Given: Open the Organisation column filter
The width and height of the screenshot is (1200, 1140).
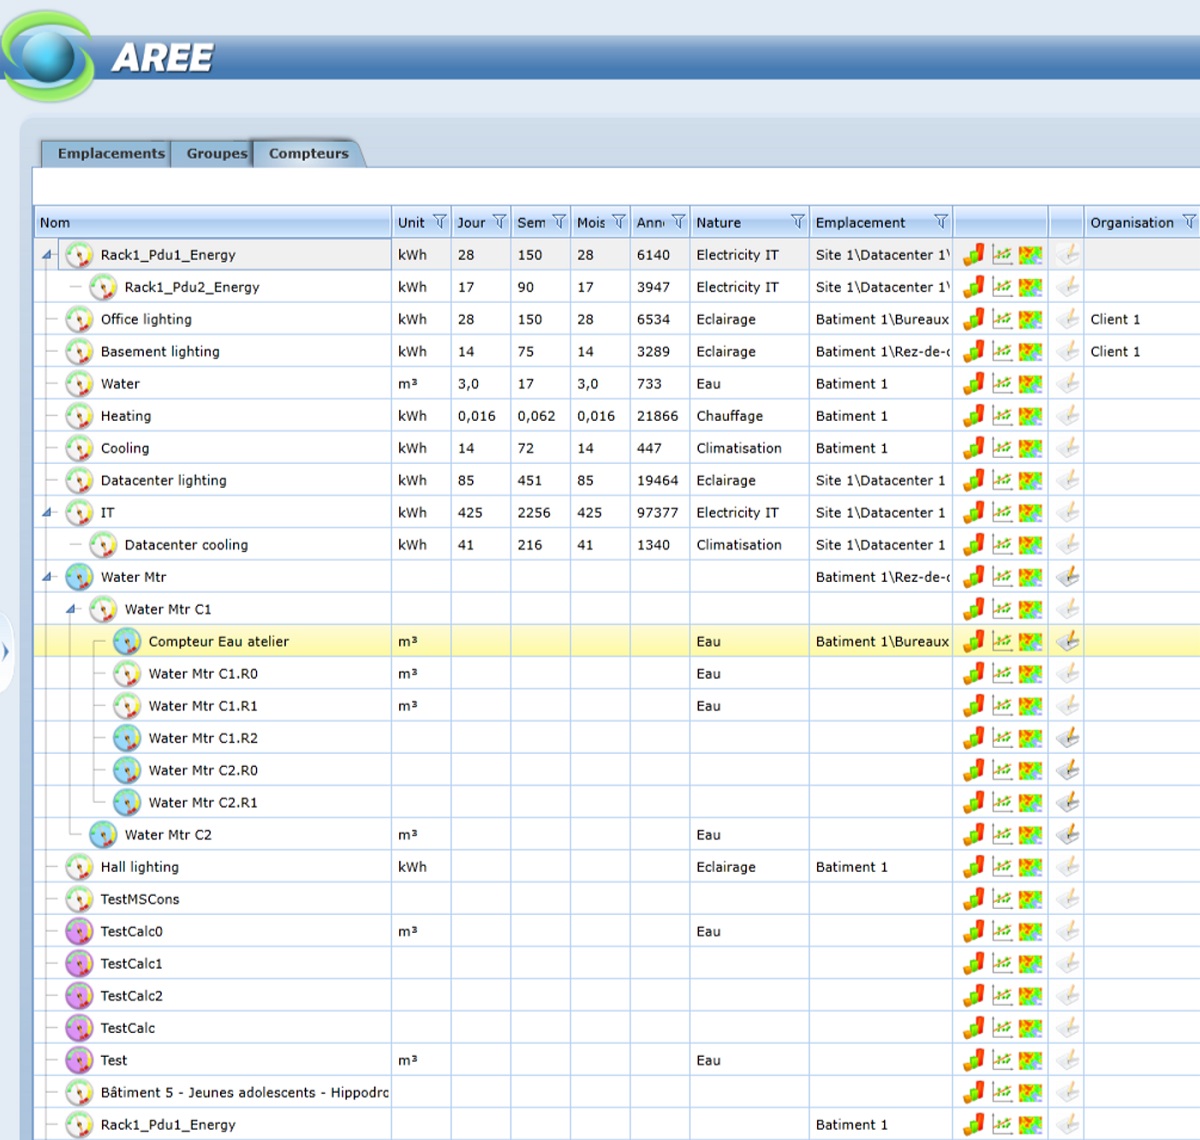Looking at the screenshot, I should [x=1189, y=222].
